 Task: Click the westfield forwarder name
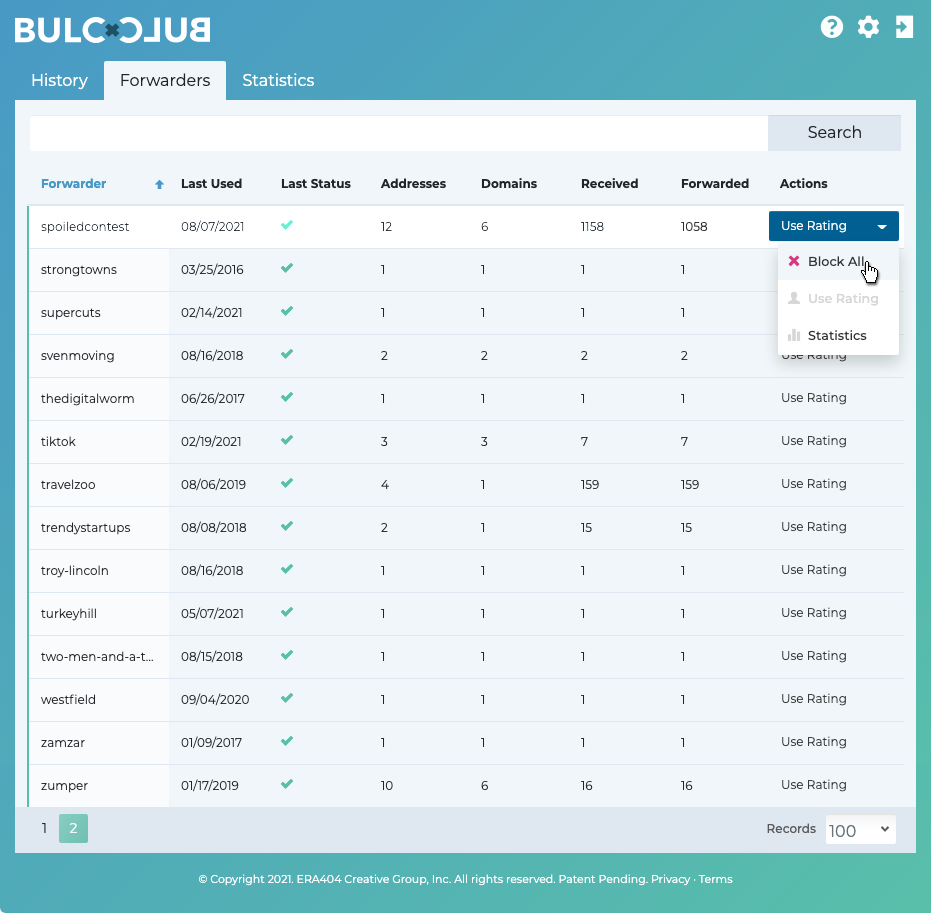[68, 699]
